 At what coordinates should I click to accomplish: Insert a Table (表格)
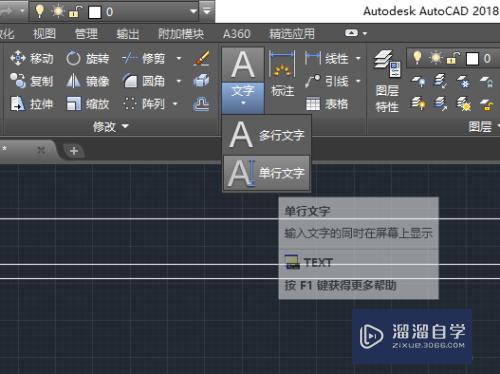tap(326, 104)
